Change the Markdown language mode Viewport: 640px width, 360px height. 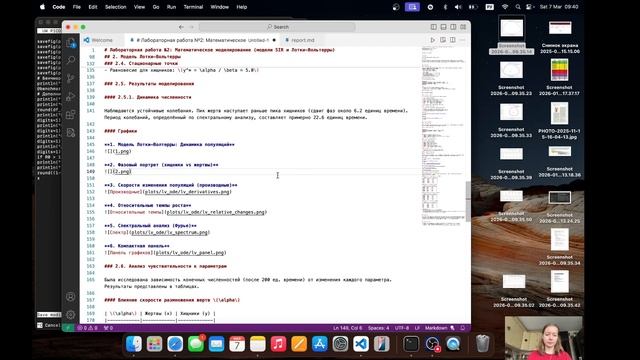436,328
